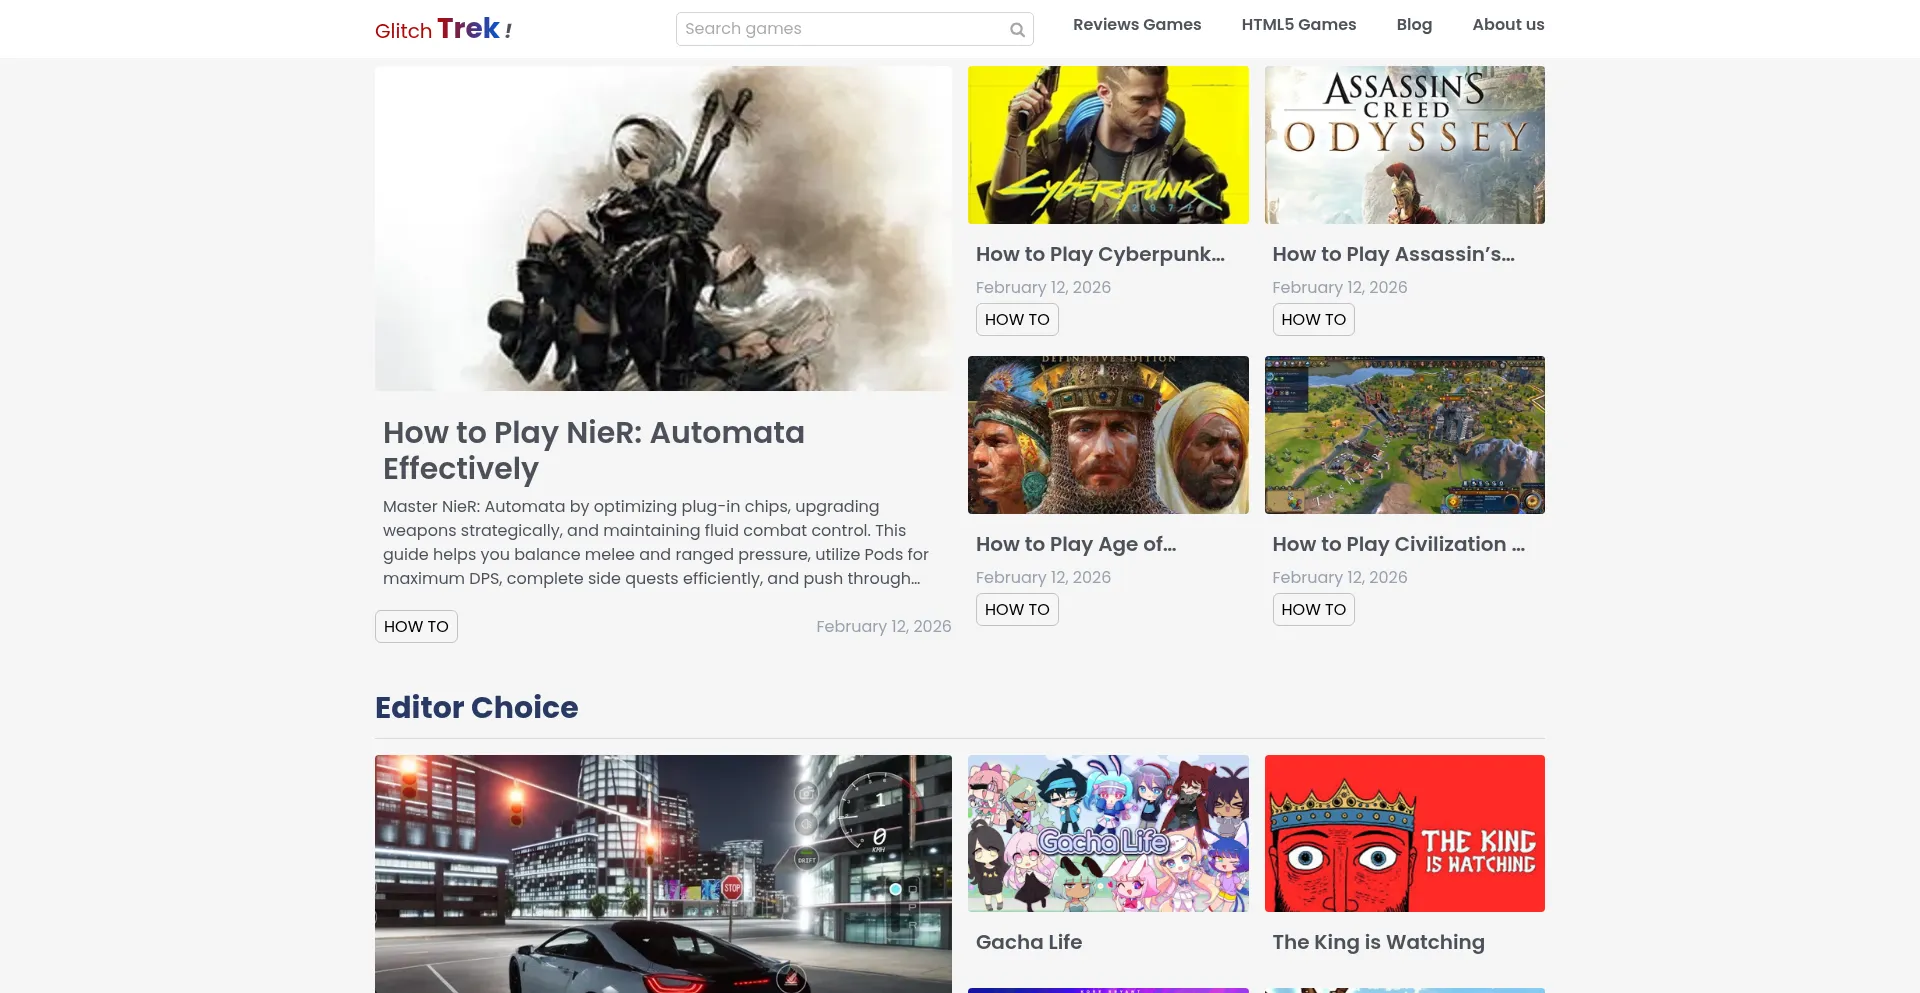Screen dimensions: 1920x993
Task: Open the Gacha Life thumbnail
Action: pos(1108,833)
